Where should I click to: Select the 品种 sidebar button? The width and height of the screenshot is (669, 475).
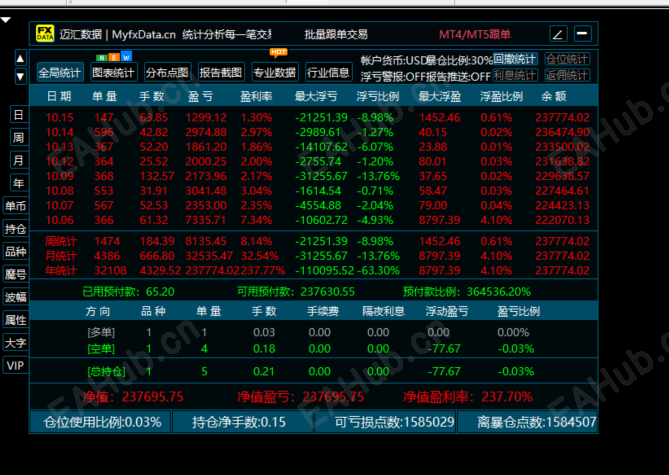[16, 251]
